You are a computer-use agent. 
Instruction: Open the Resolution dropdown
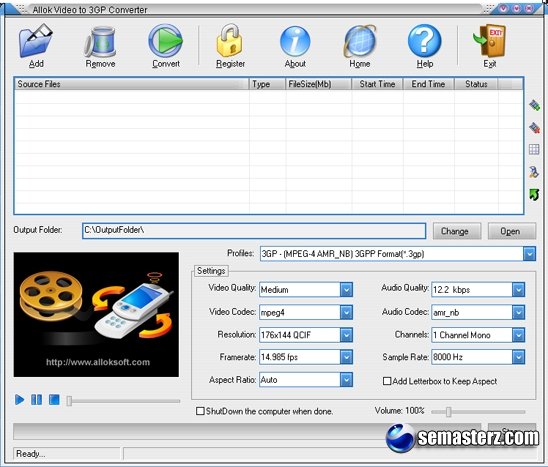346,335
